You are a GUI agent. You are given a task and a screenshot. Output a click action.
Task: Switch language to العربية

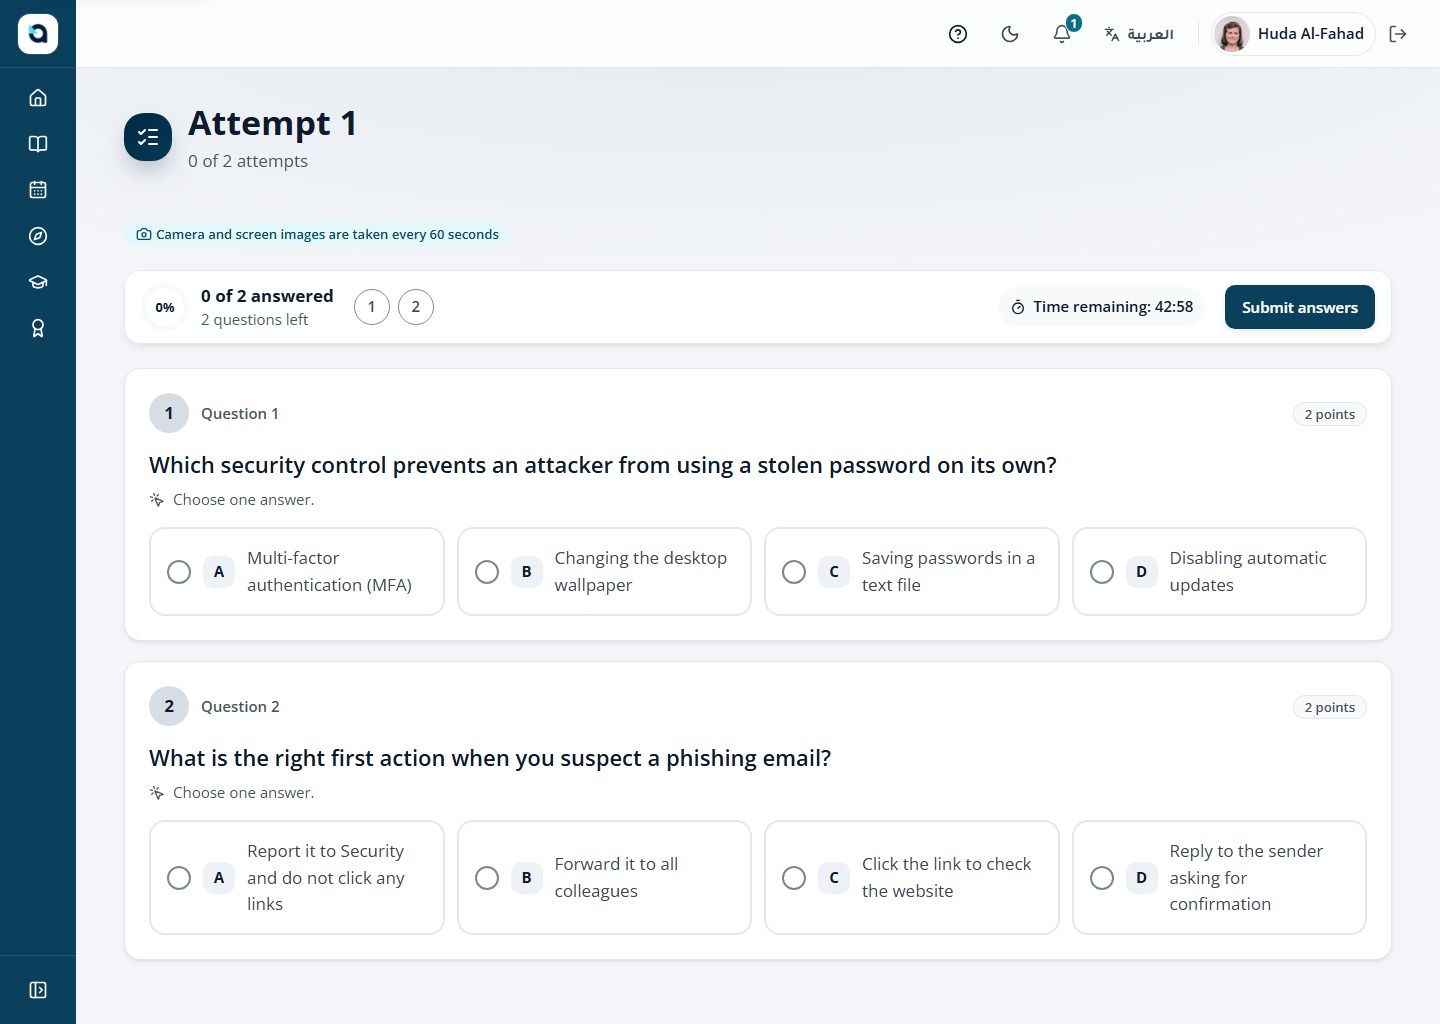pyautogui.click(x=1138, y=34)
